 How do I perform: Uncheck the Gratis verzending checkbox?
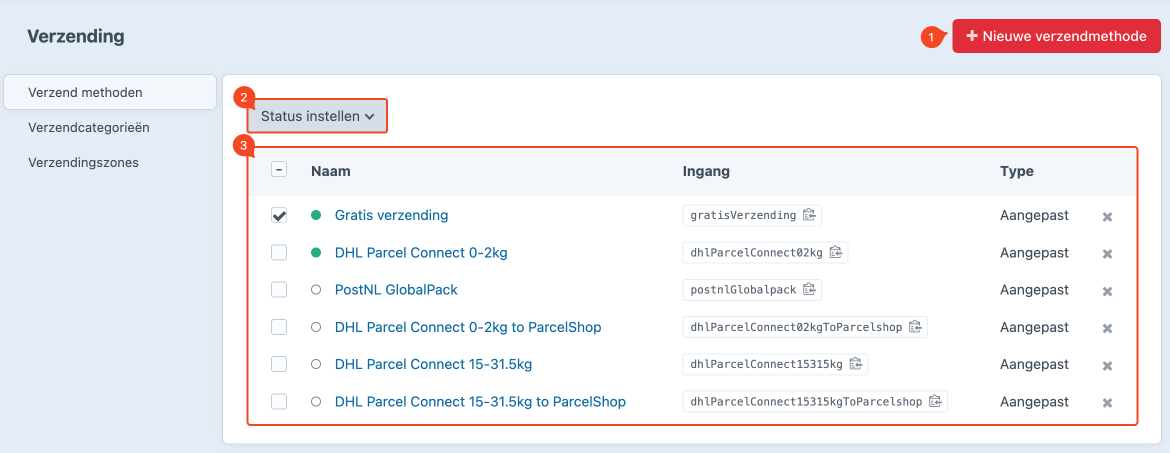click(x=279, y=215)
